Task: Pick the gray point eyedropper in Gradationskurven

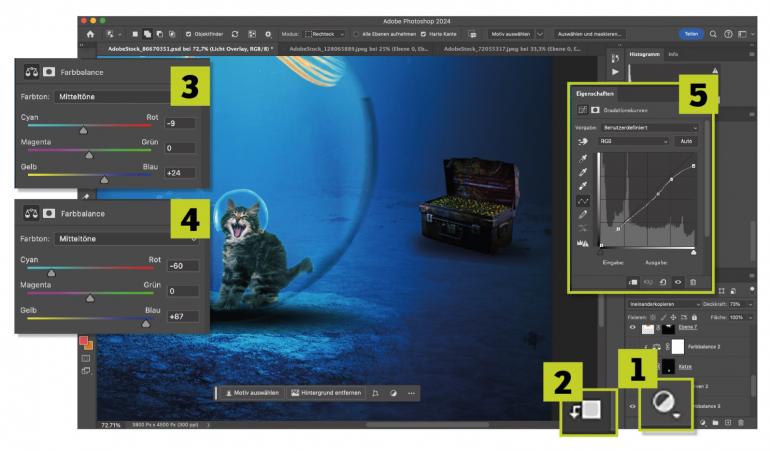Action: point(583,172)
